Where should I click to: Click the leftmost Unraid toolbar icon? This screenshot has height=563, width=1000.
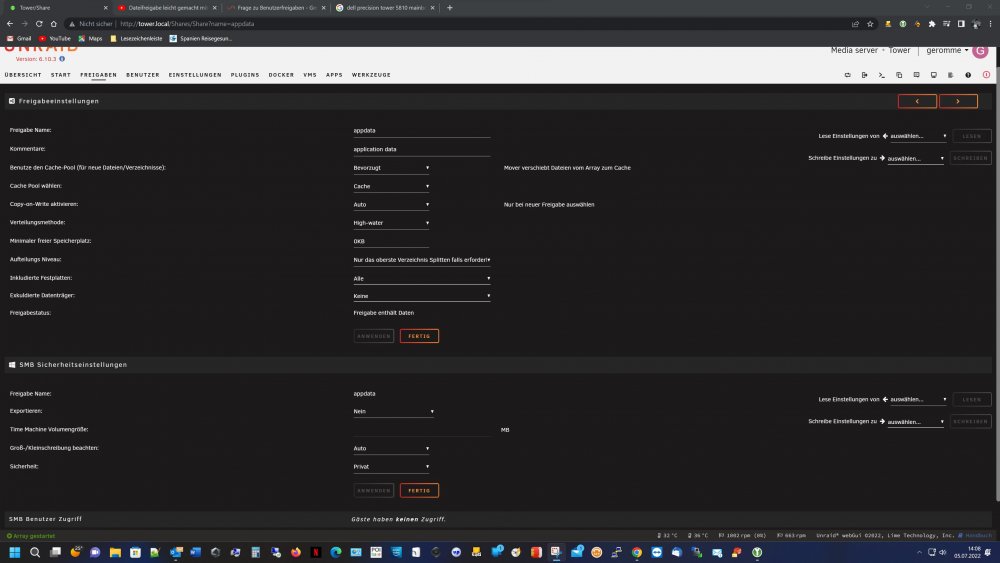point(848,75)
